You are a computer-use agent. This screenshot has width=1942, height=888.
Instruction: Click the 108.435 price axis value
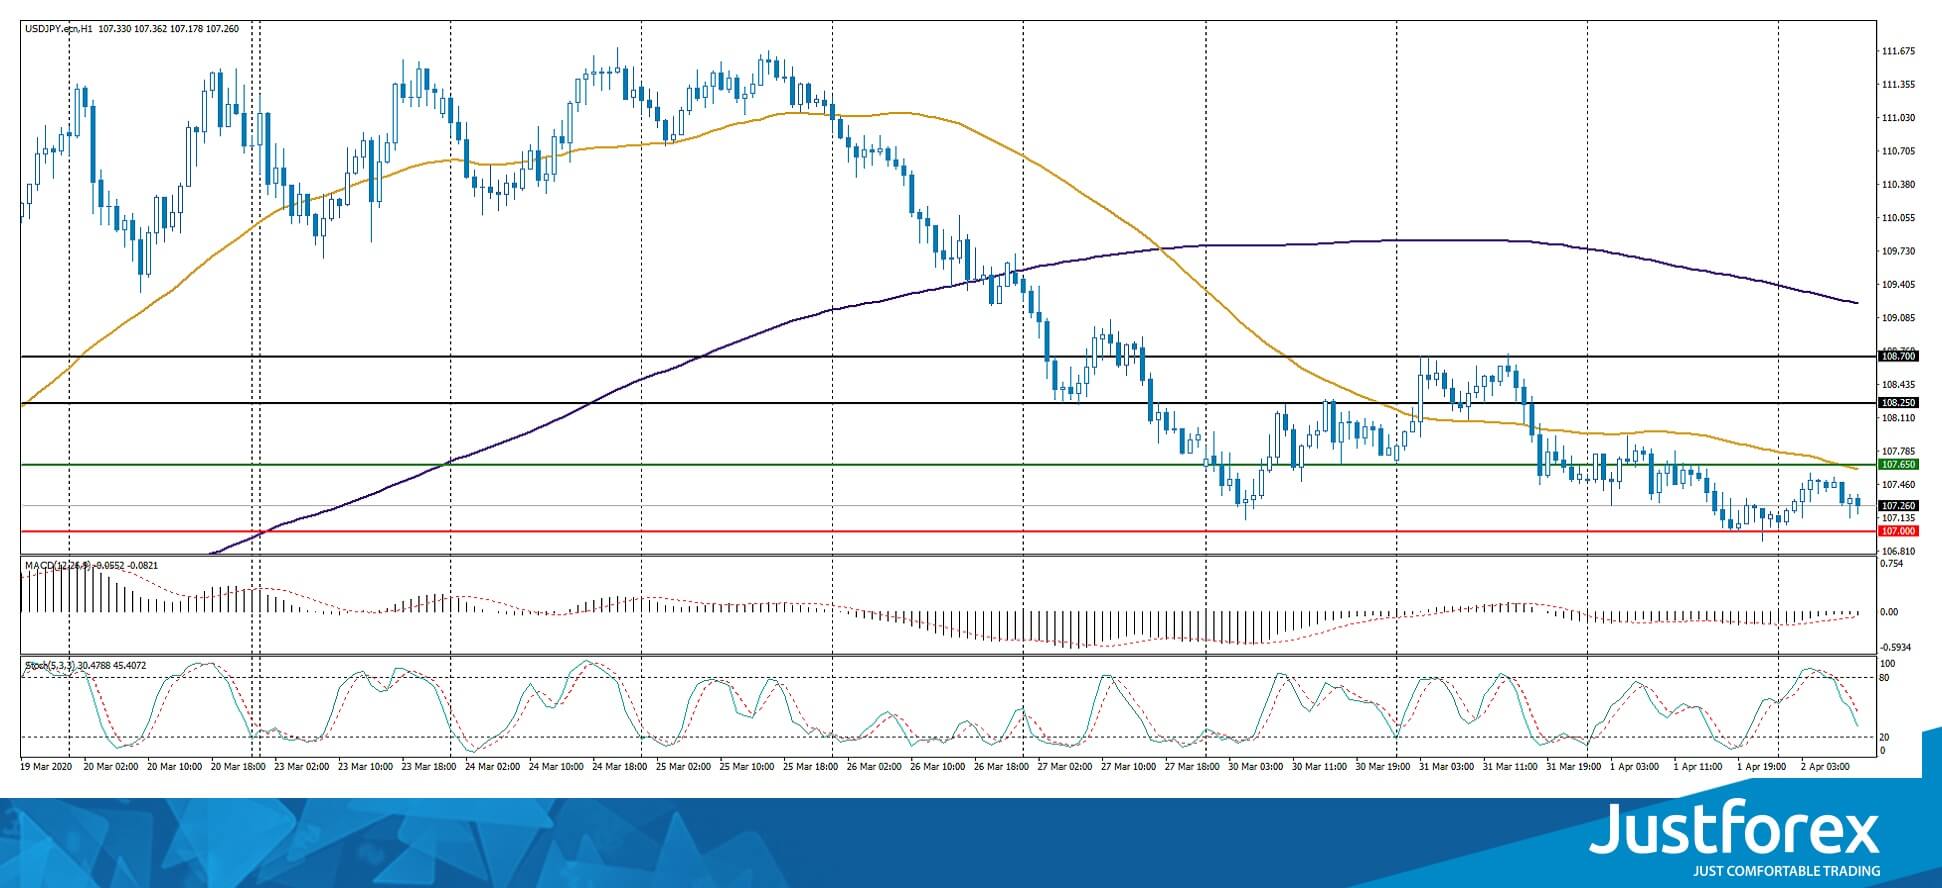(1898, 384)
